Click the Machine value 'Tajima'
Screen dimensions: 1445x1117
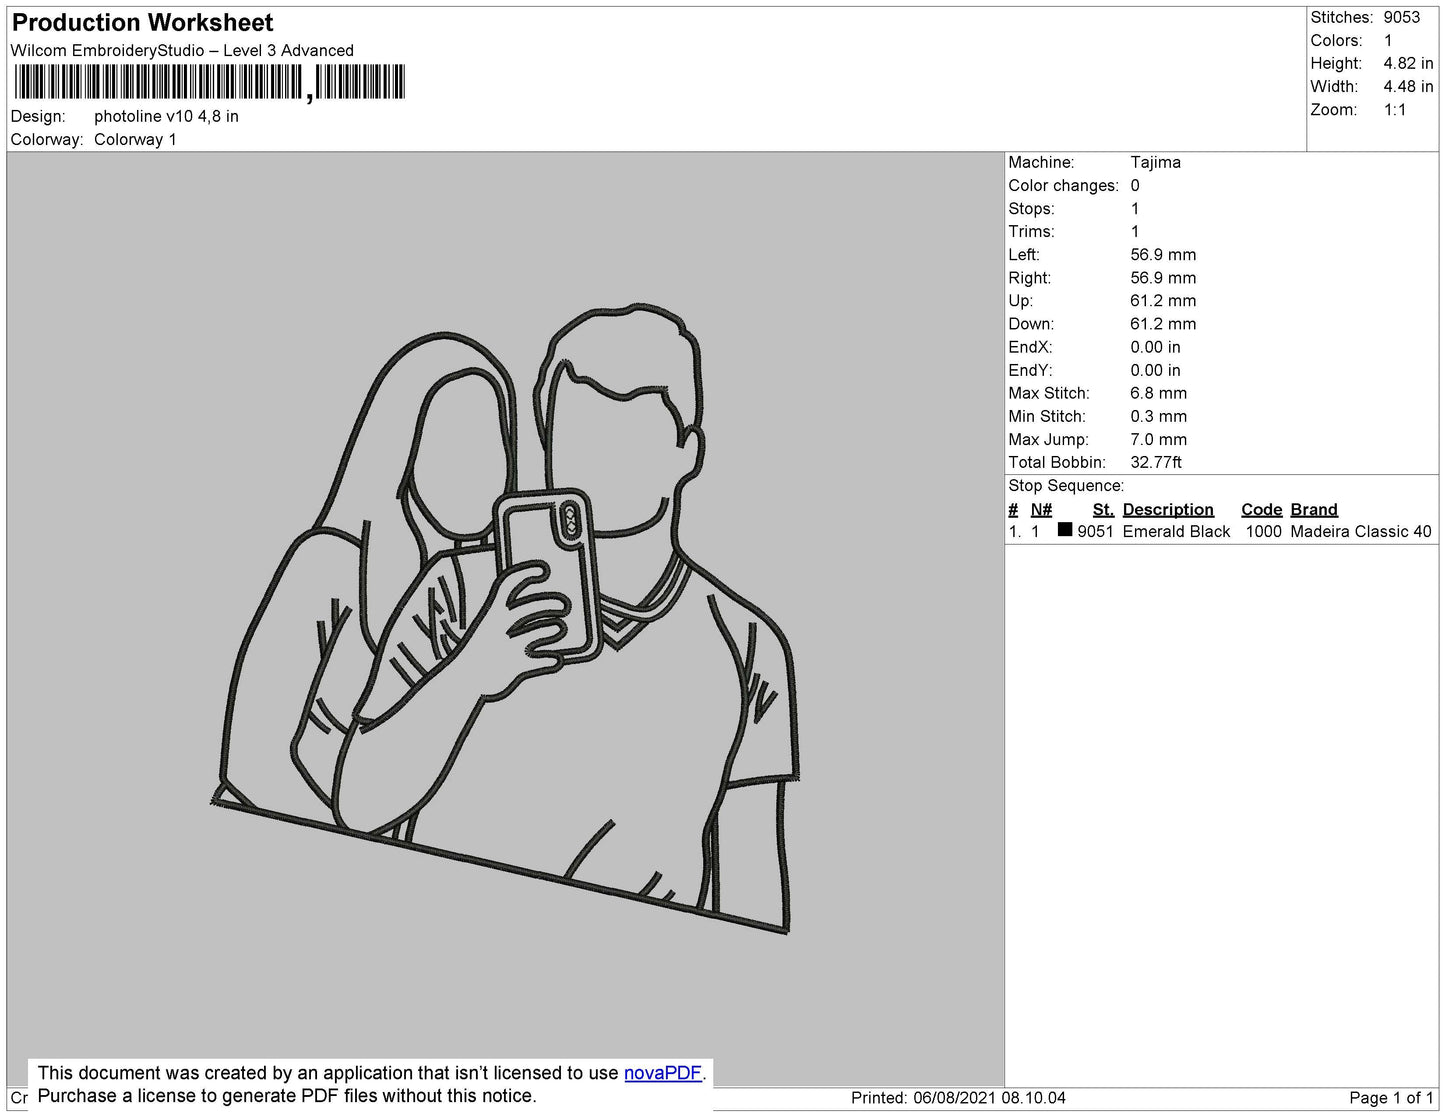[1155, 162]
